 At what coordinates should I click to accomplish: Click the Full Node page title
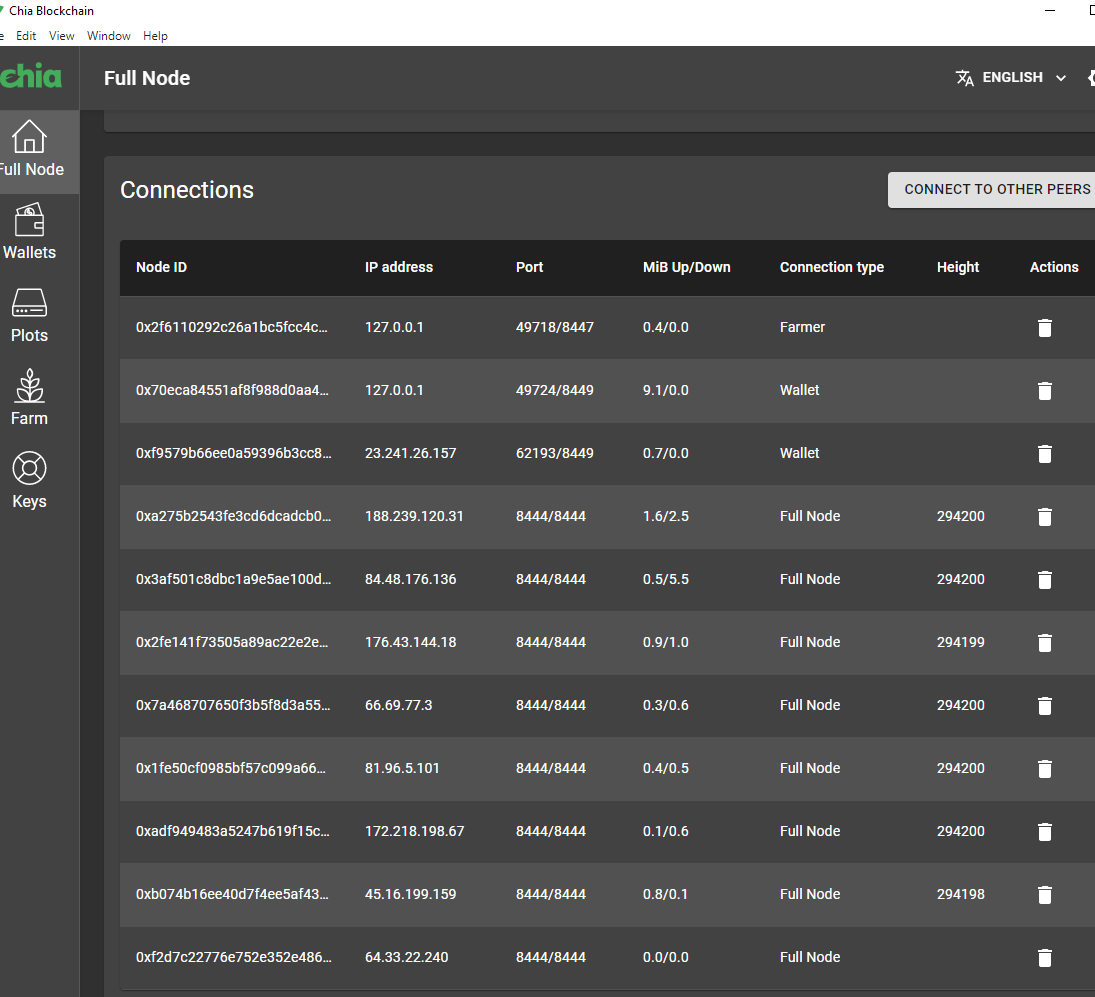(147, 78)
